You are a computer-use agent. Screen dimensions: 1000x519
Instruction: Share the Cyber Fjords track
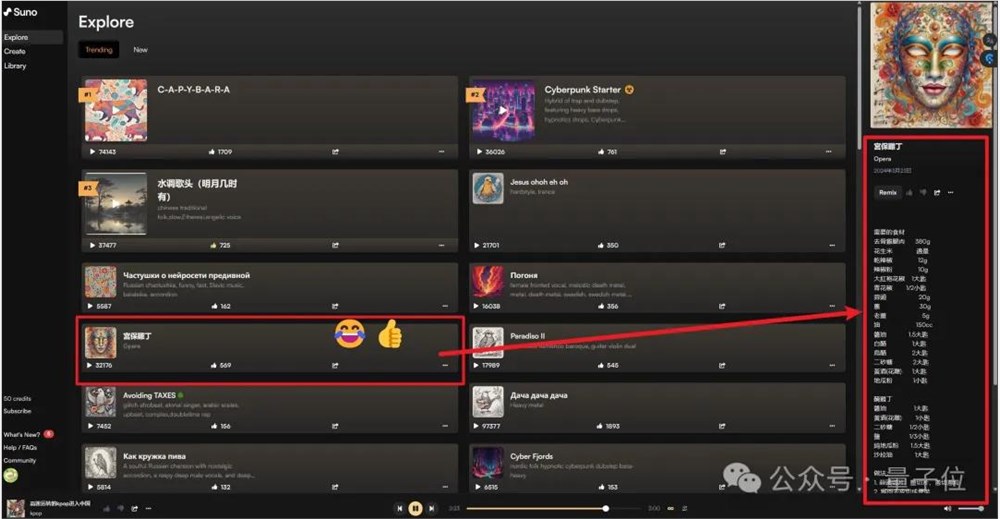(723, 487)
